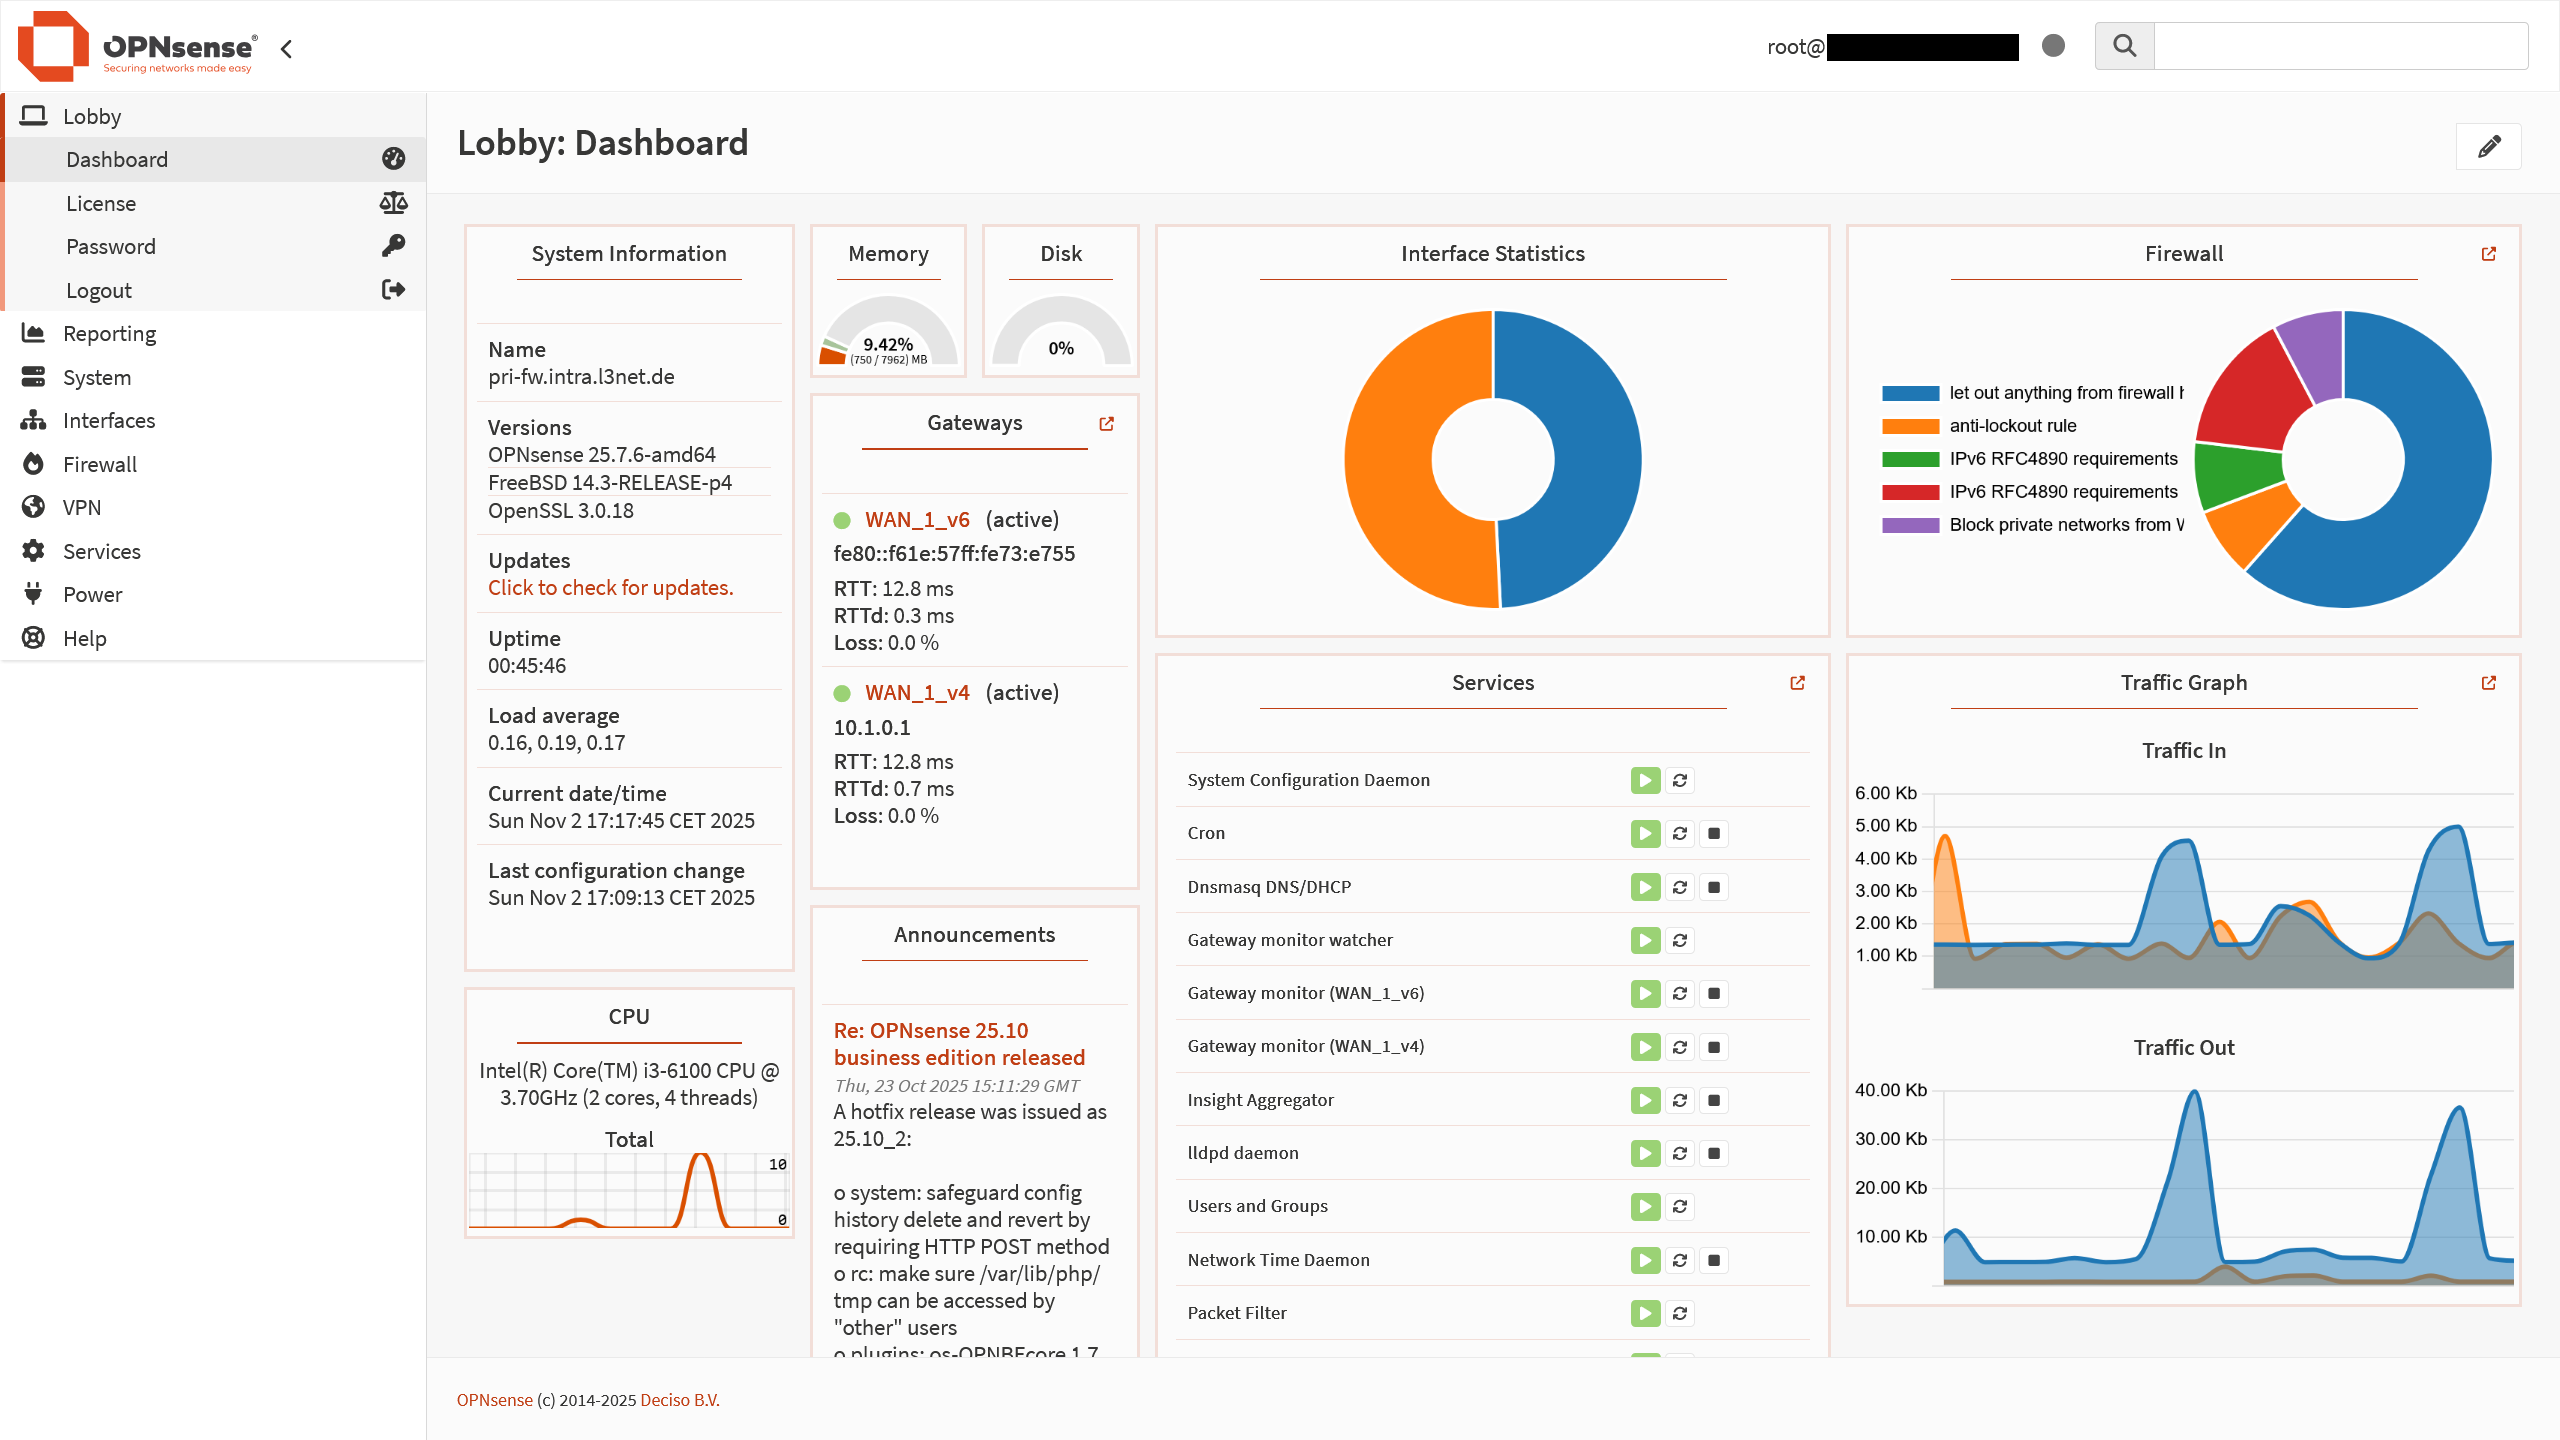Click the edit dashboard pencil icon
Screen dimensions: 2560x1440
[x=2488, y=147]
